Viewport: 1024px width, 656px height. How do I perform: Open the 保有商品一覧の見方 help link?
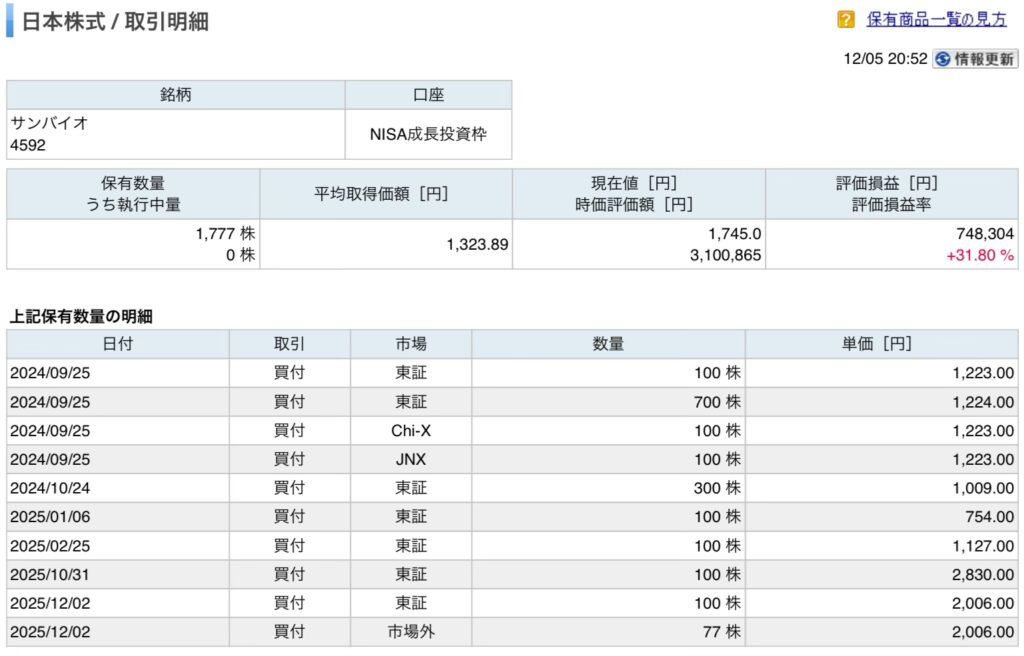pos(936,19)
